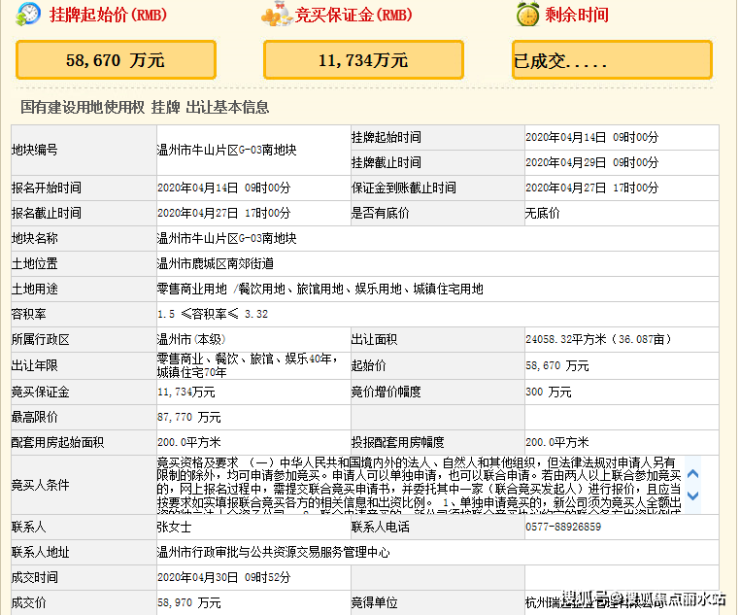The width and height of the screenshot is (740, 615).
Task: Click the 配套用房起始面积 label
Action: (x=58, y=442)
